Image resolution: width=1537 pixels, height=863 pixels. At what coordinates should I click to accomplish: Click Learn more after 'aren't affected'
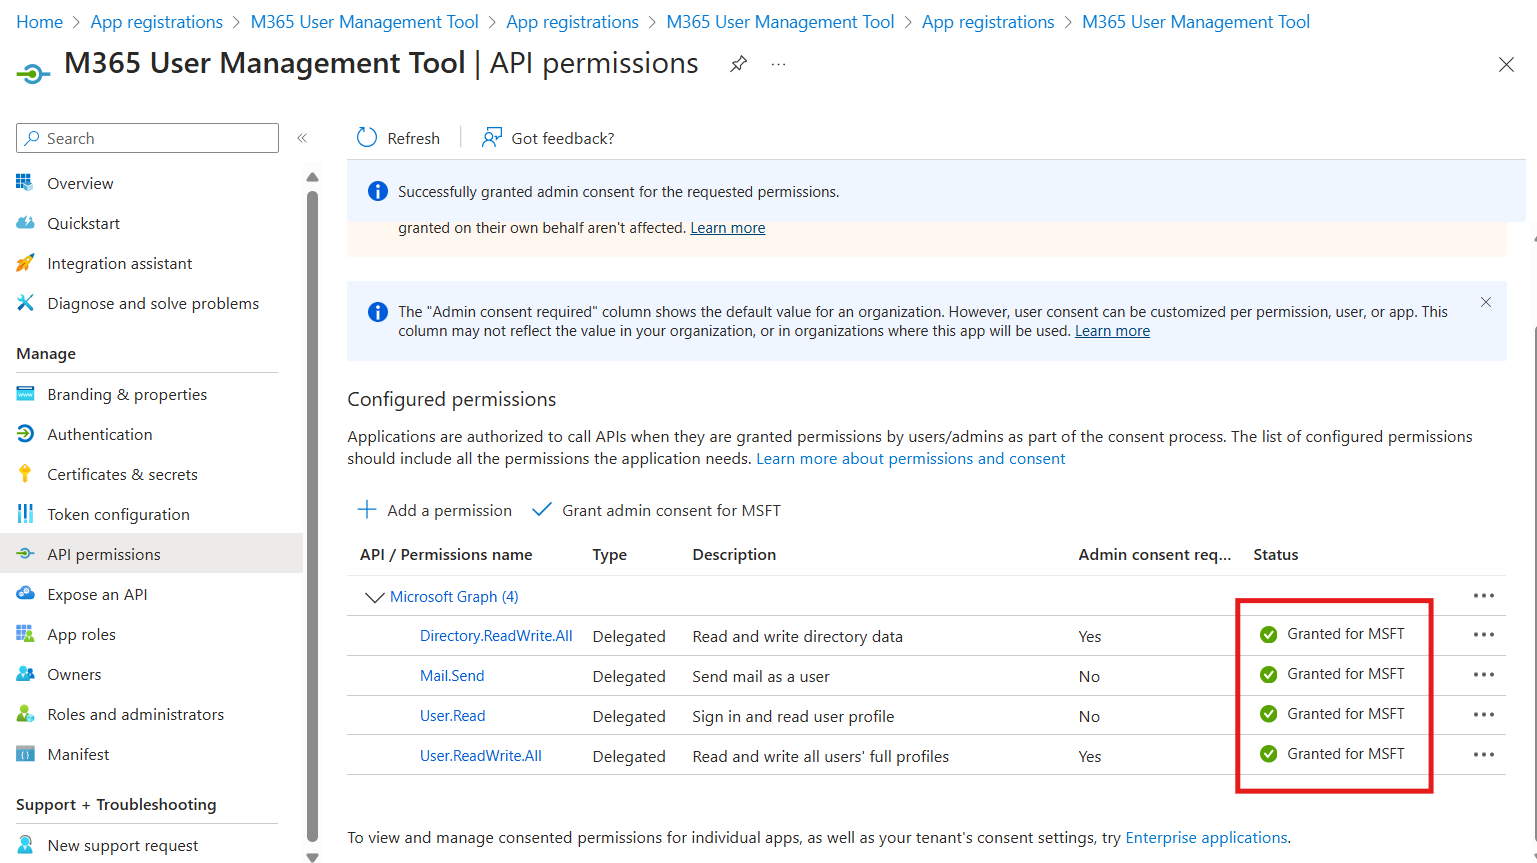[x=728, y=228]
